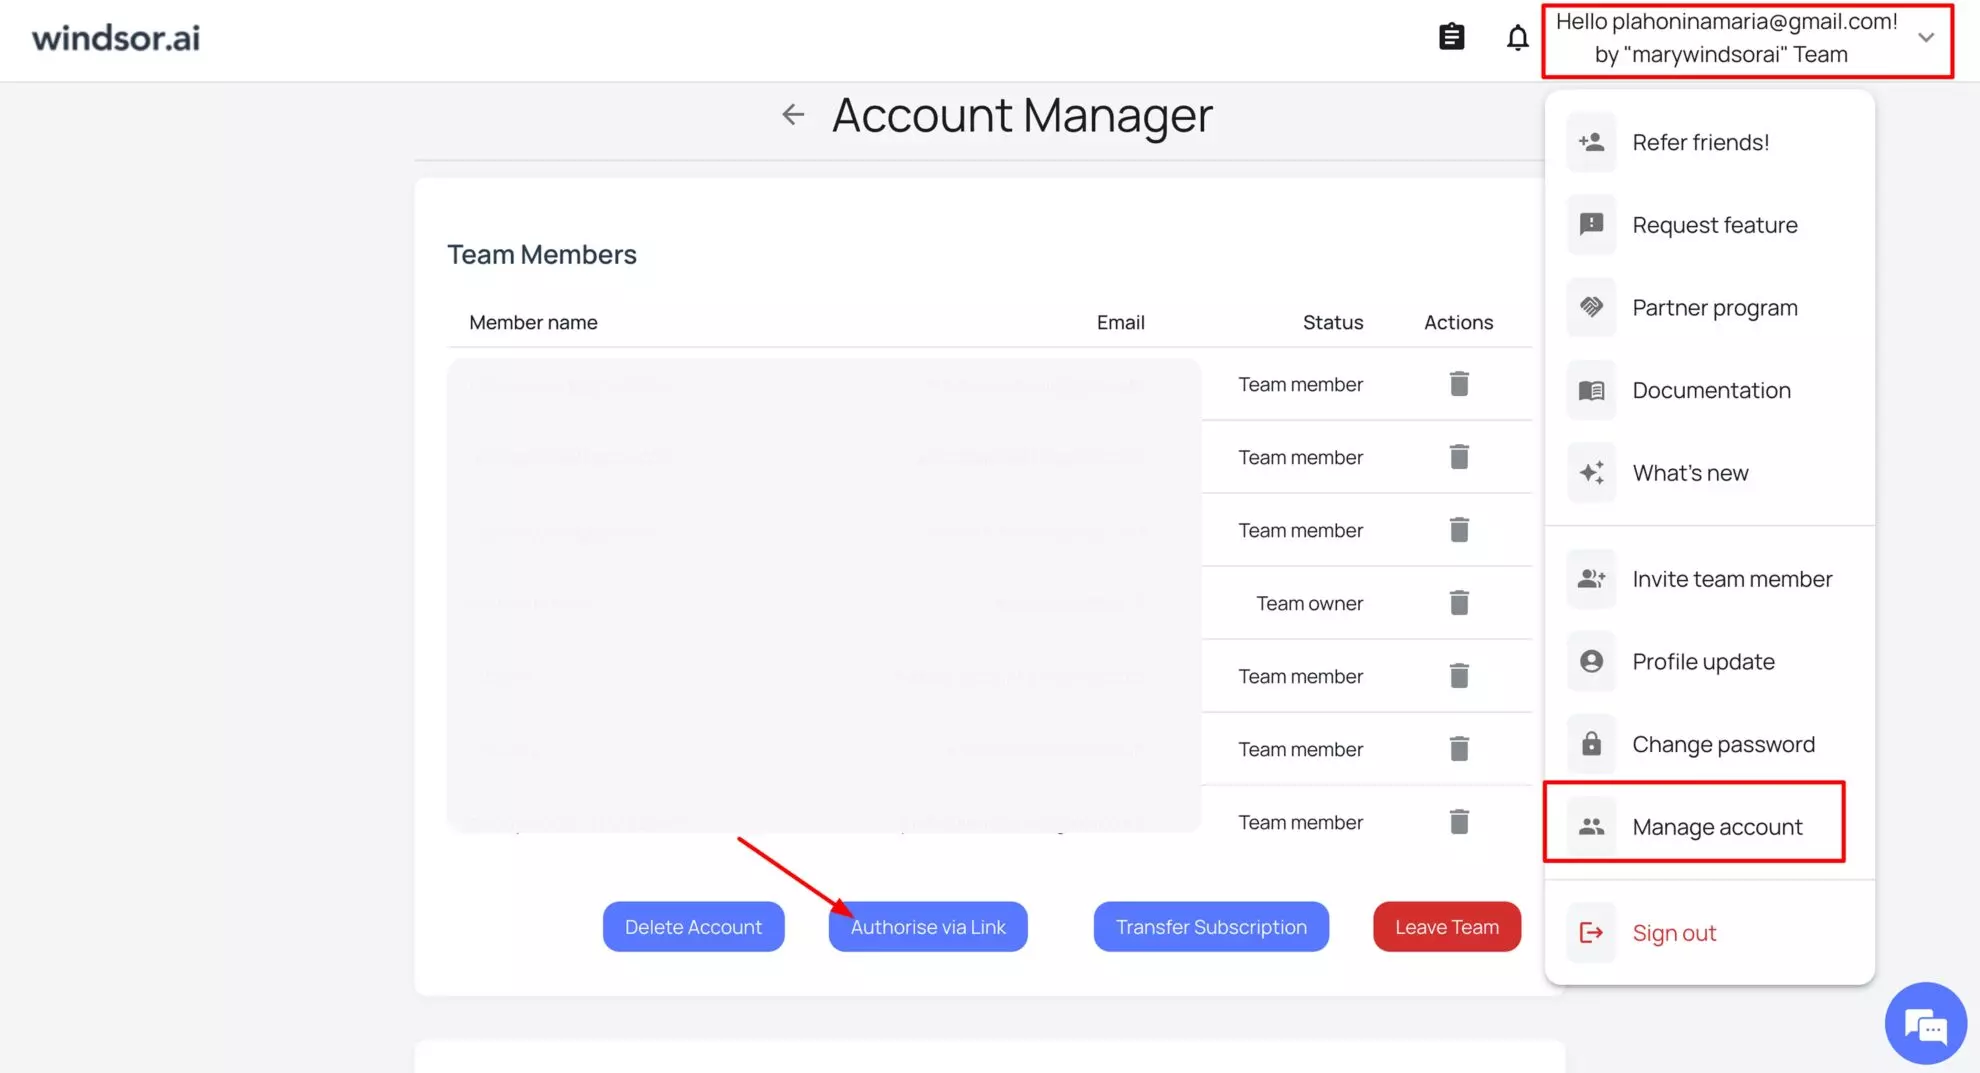Click the clipboard tasks icon in top bar
The image size is (1980, 1073).
1451,36
